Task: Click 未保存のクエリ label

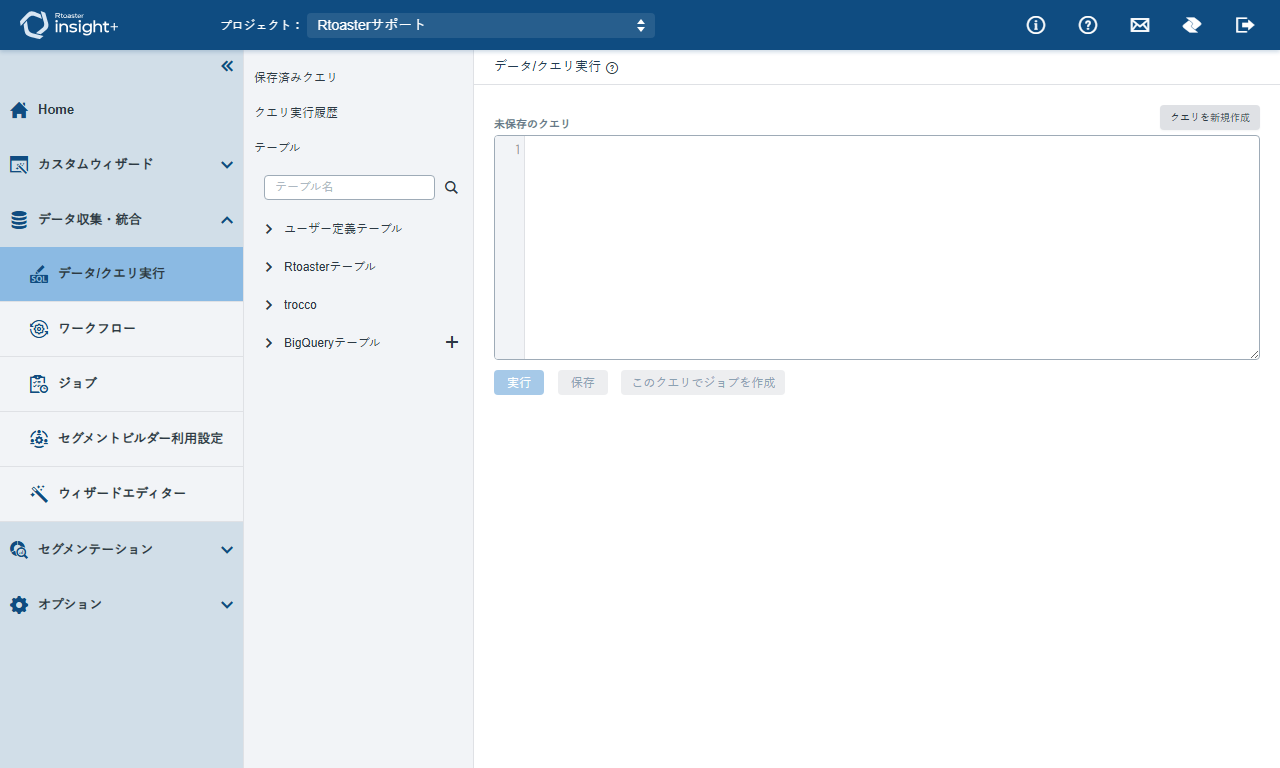Action: 532,124
